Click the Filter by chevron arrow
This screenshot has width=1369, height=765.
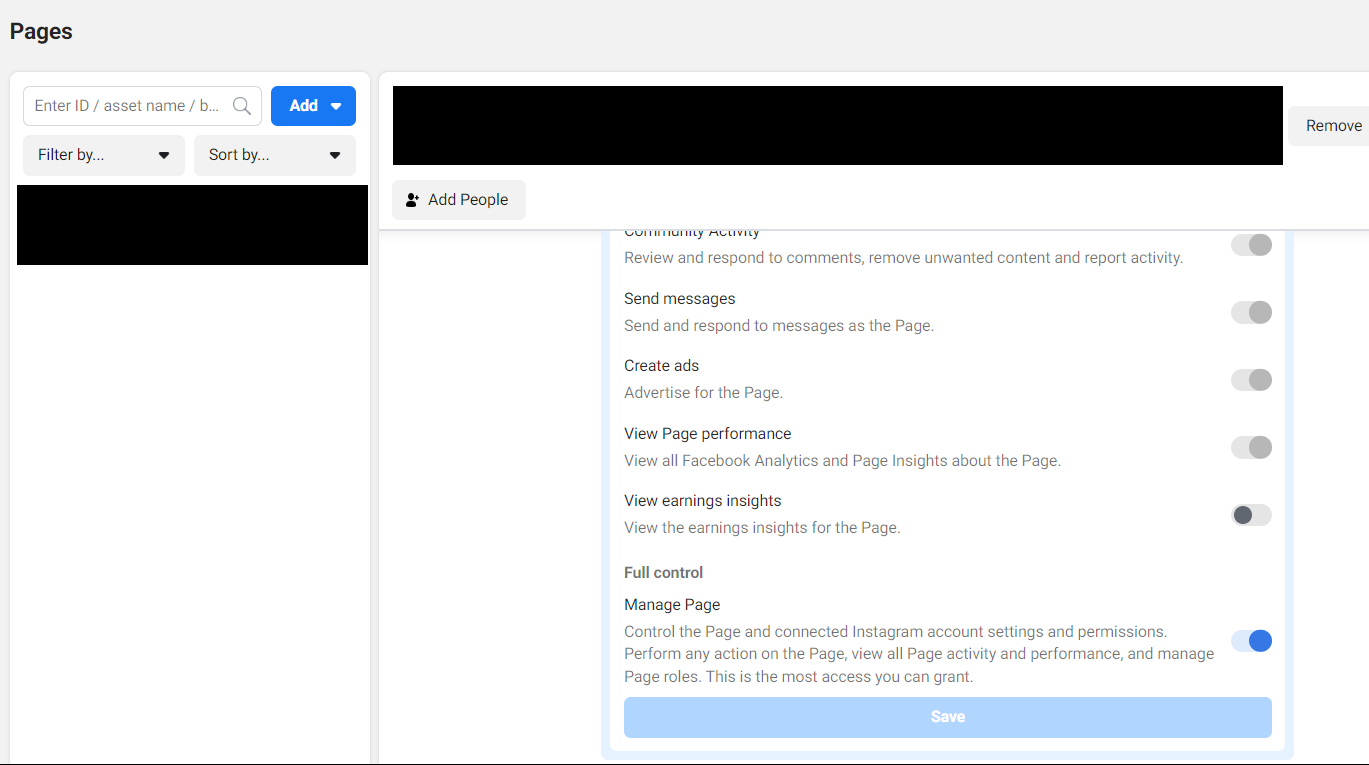pos(163,155)
